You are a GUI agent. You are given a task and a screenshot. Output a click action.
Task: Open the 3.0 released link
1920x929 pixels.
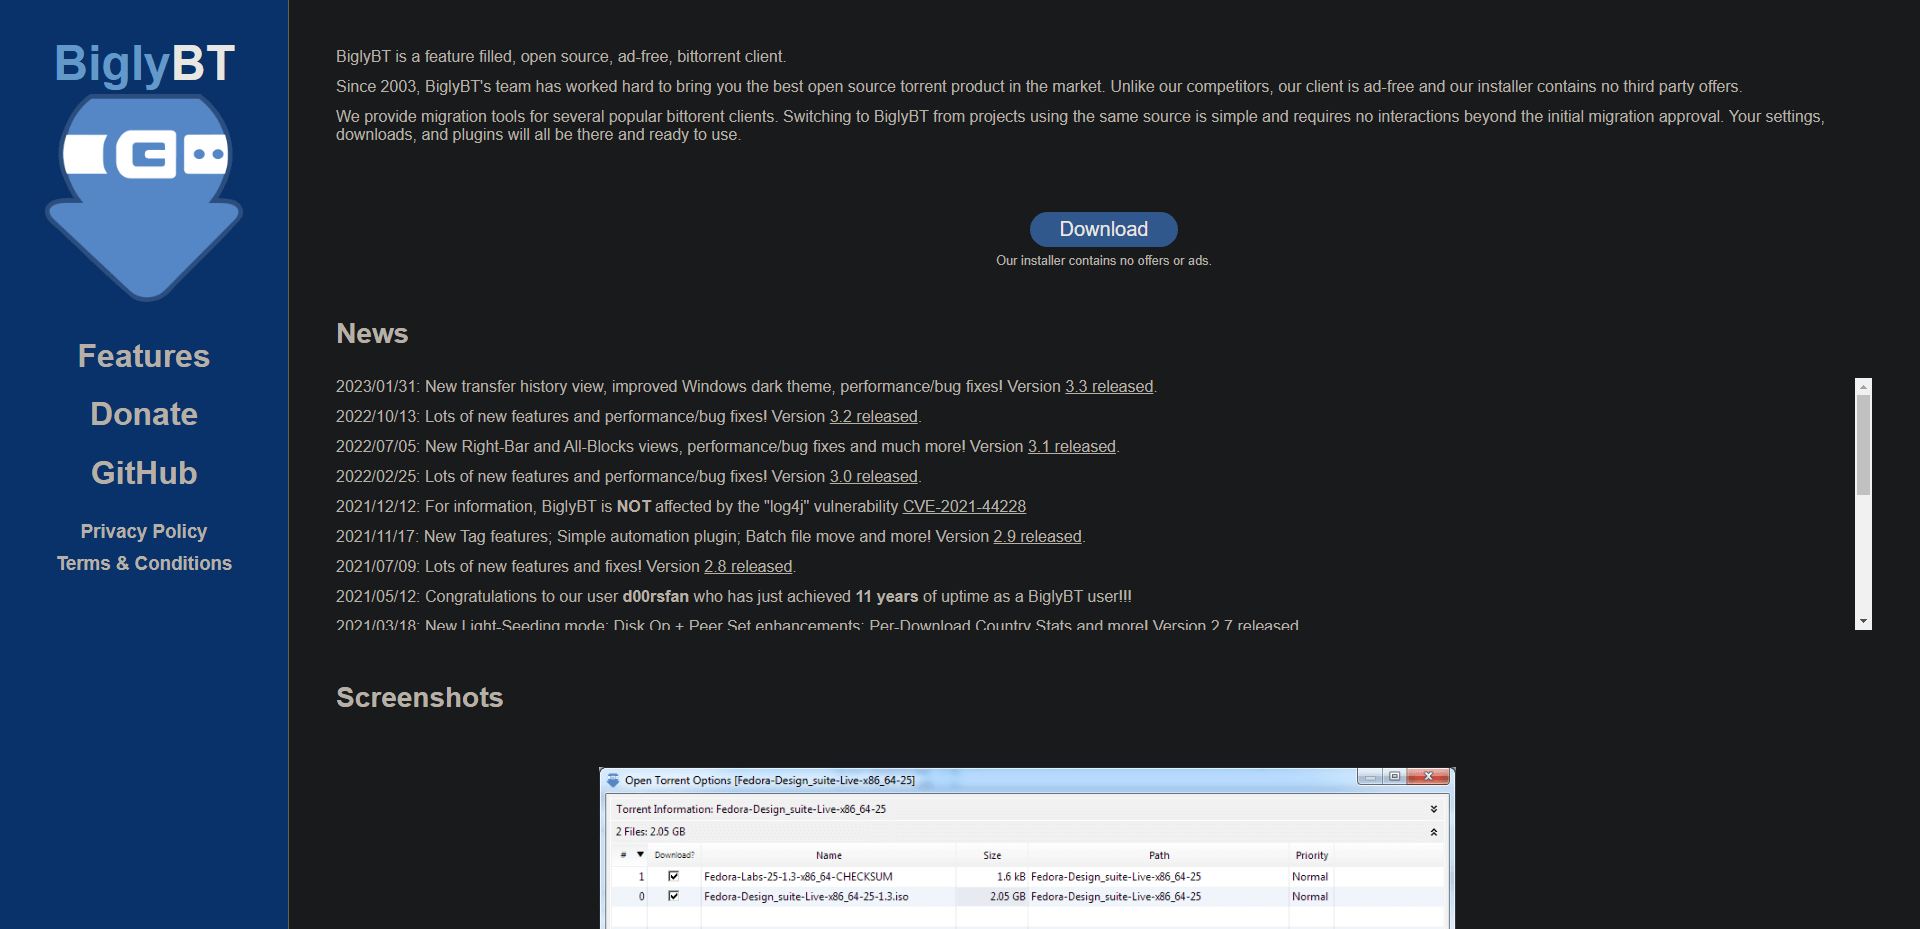pyautogui.click(x=873, y=477)
